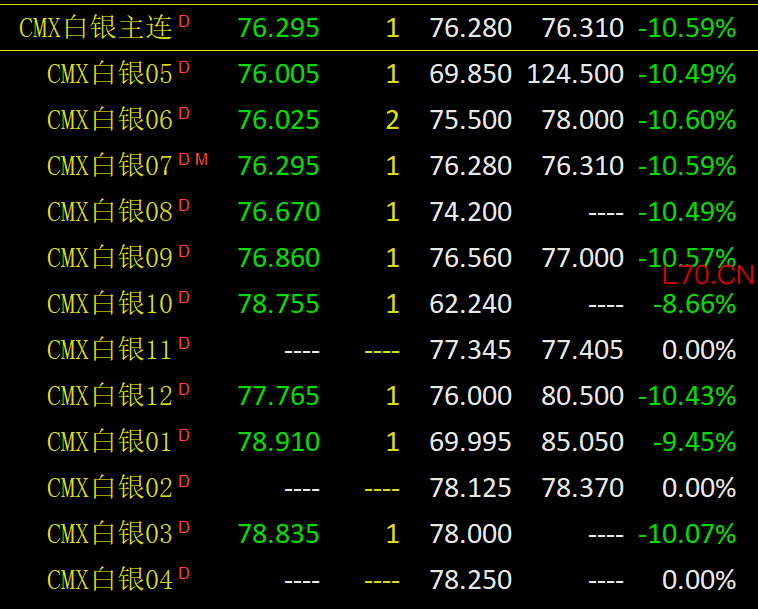
Task: Click the D marker on the CMX白银08 row
Action: pyautogui.click(x=184, y=205)
